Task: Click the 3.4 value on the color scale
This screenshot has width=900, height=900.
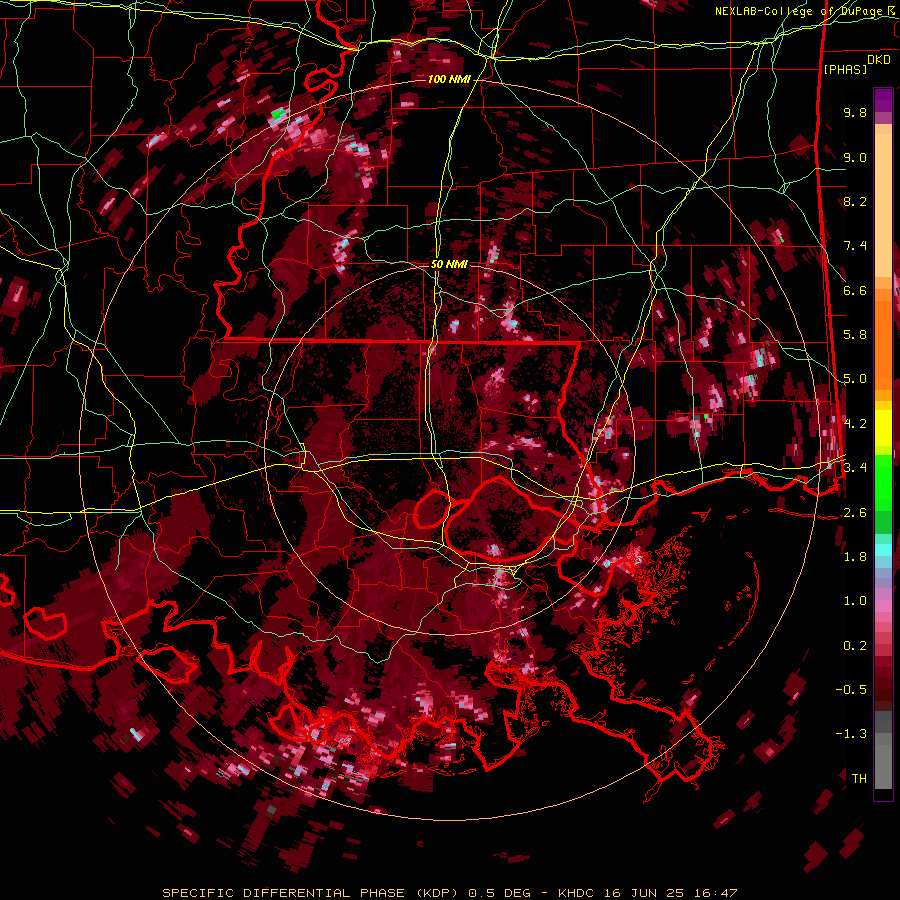Action: (855, 468)
